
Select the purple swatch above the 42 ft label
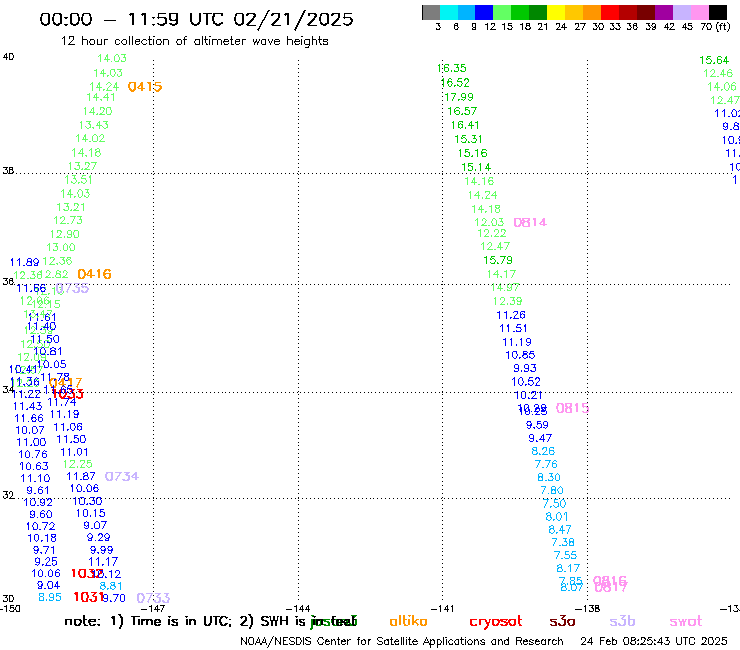coord(663,12)
